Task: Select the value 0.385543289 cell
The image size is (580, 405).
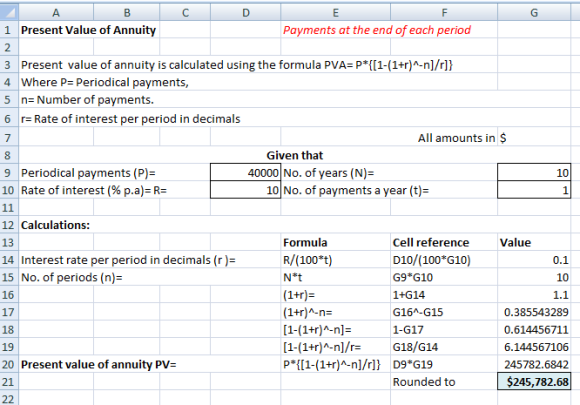Action: tap(534, 312)
